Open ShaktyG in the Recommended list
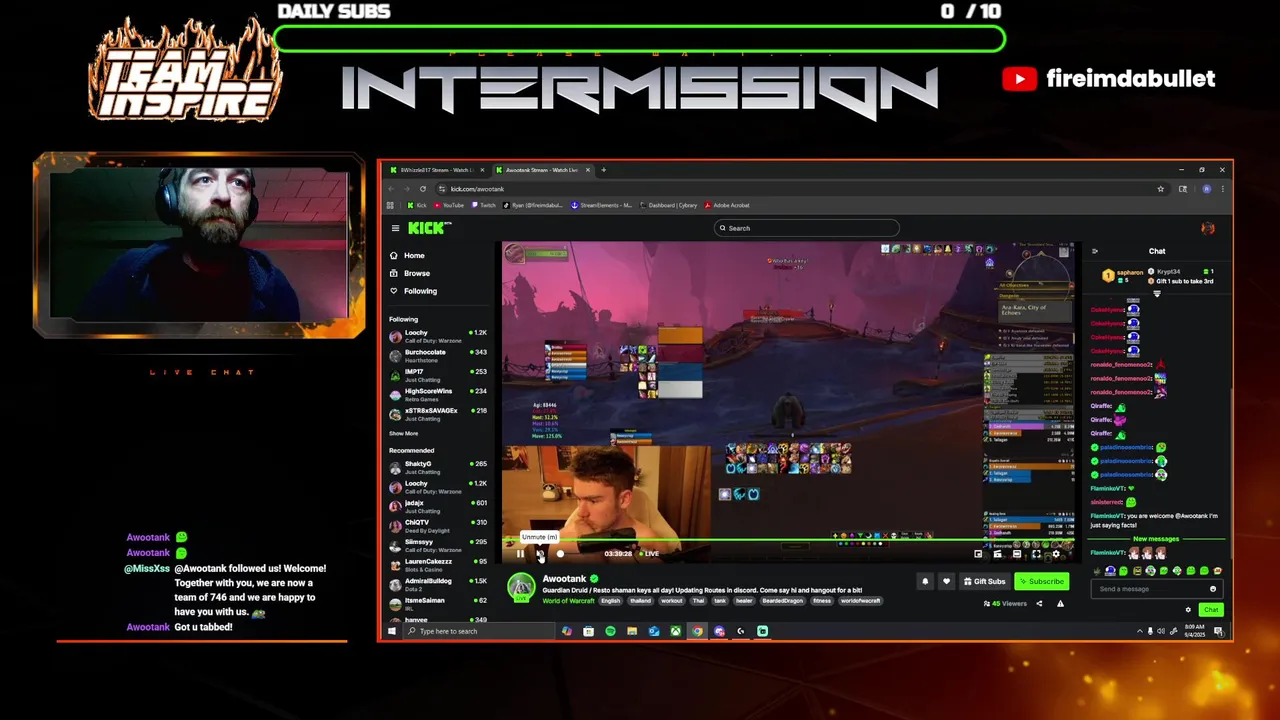 click(438, 467)
